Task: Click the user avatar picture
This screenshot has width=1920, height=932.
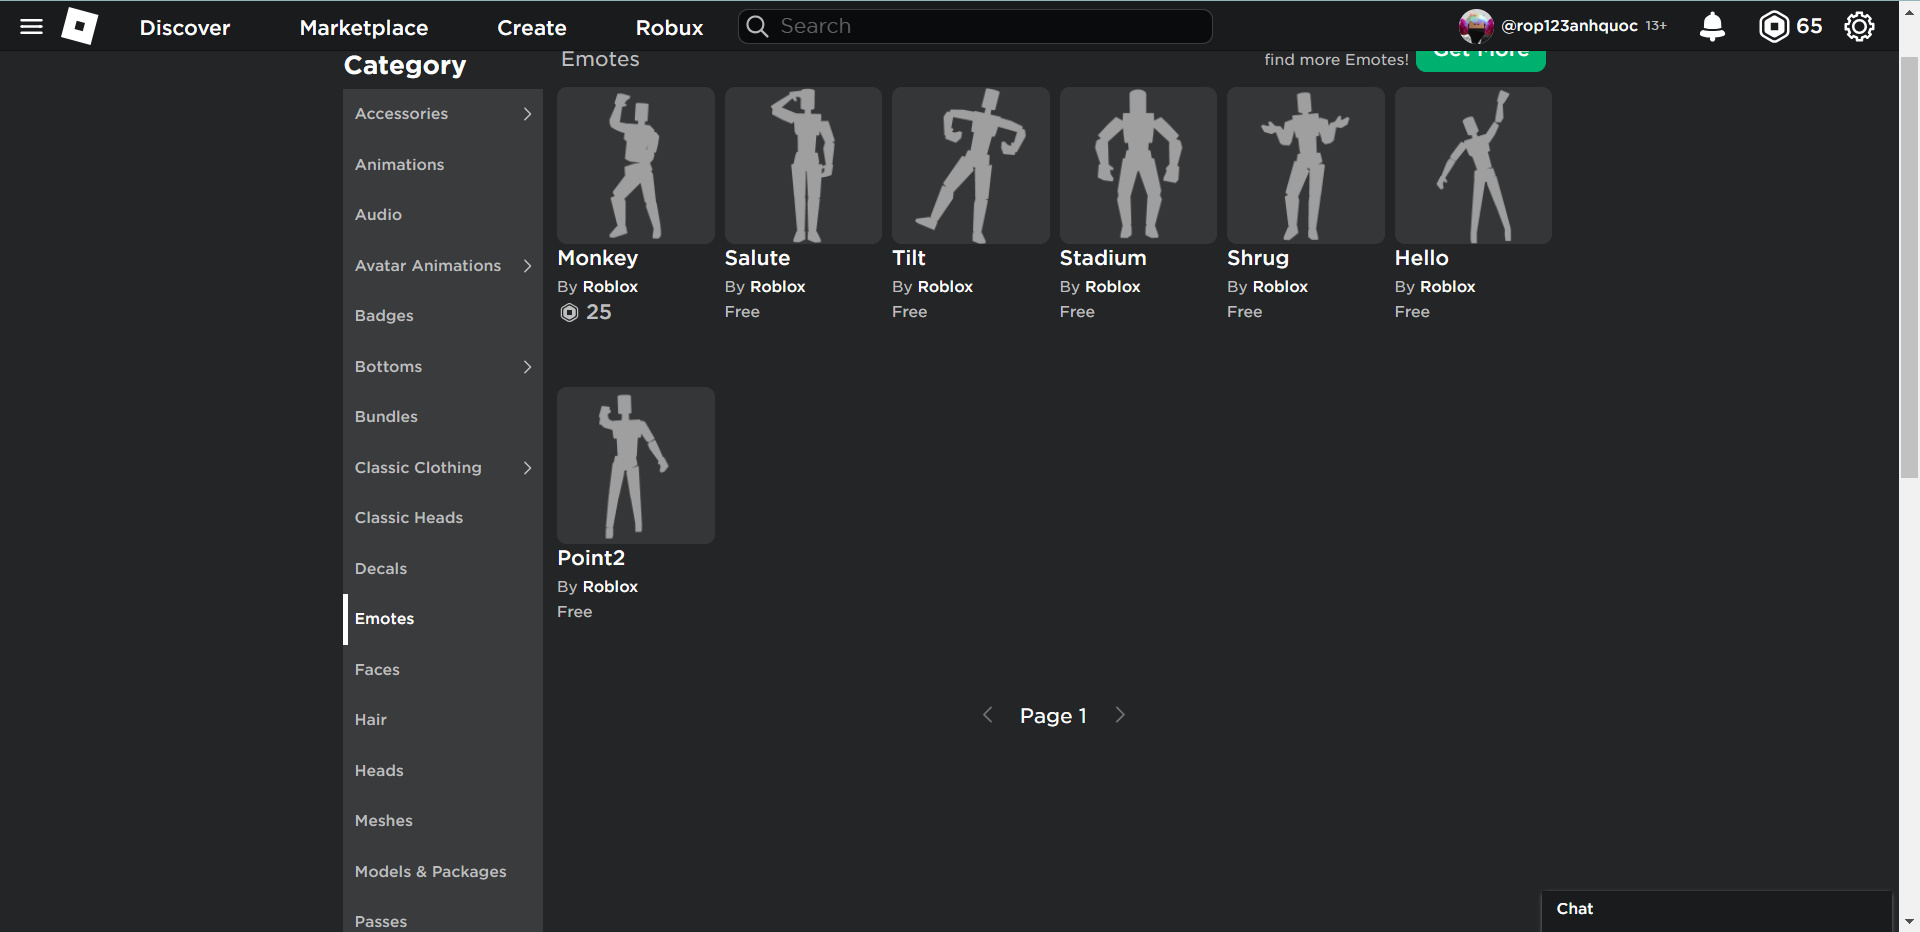Action: click(1476, 27)
